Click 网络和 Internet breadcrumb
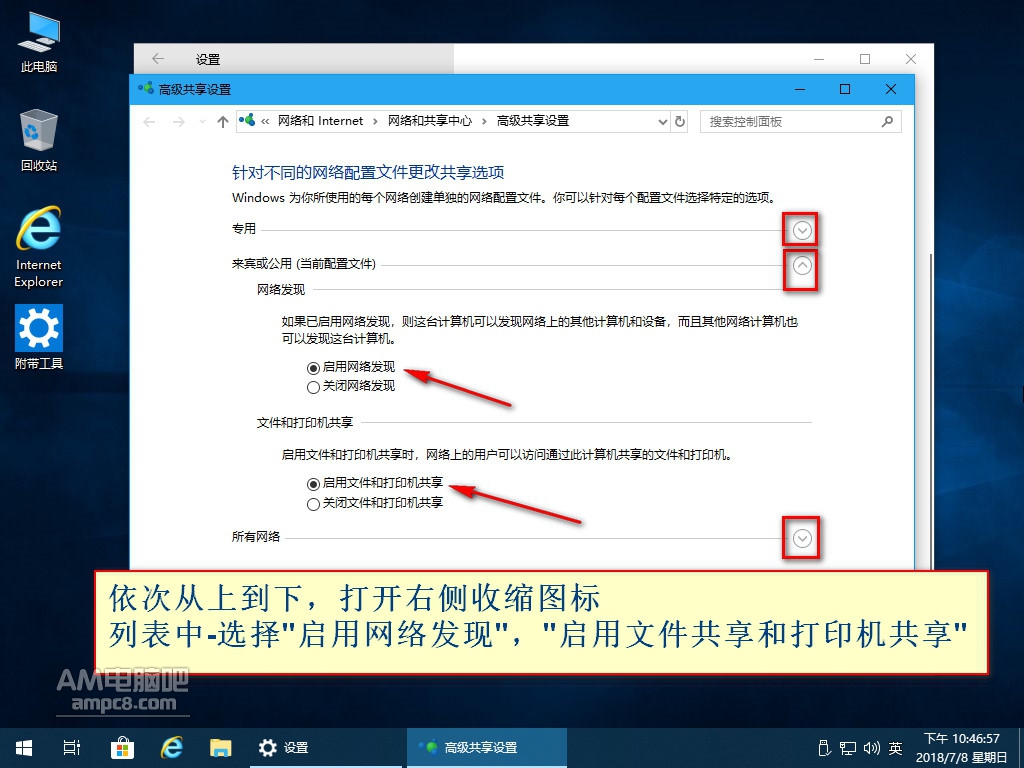Viewport: 1024px width, 768px height. (321, 121)
